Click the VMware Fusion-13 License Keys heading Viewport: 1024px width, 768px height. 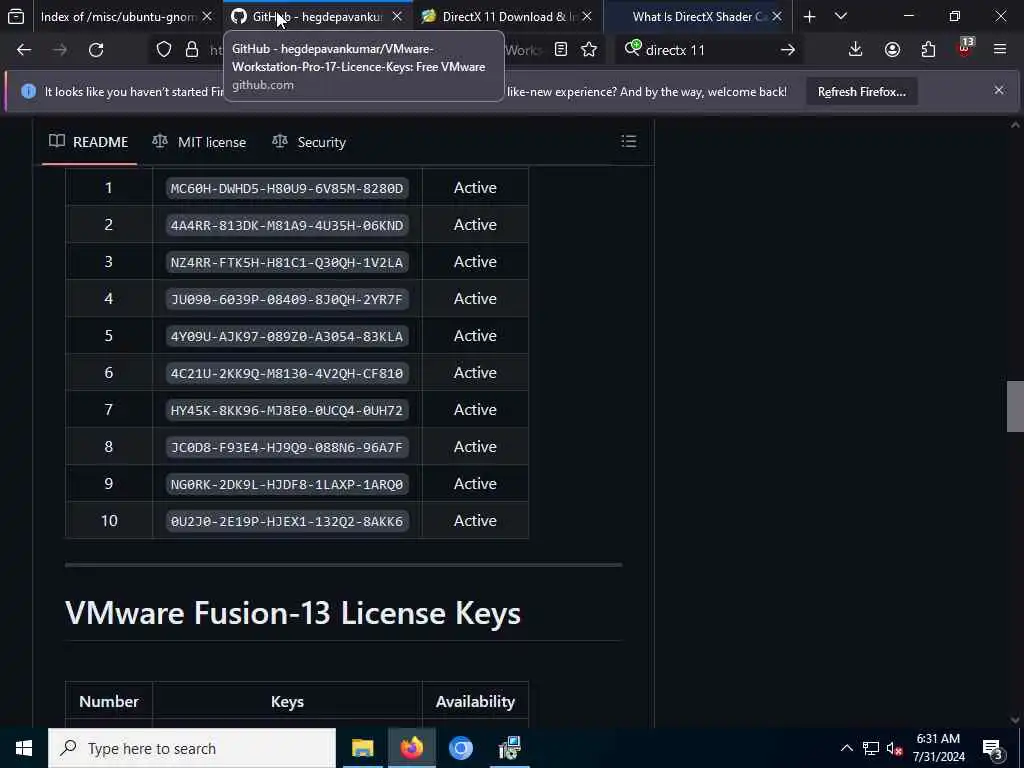click(x=293, y=613)
